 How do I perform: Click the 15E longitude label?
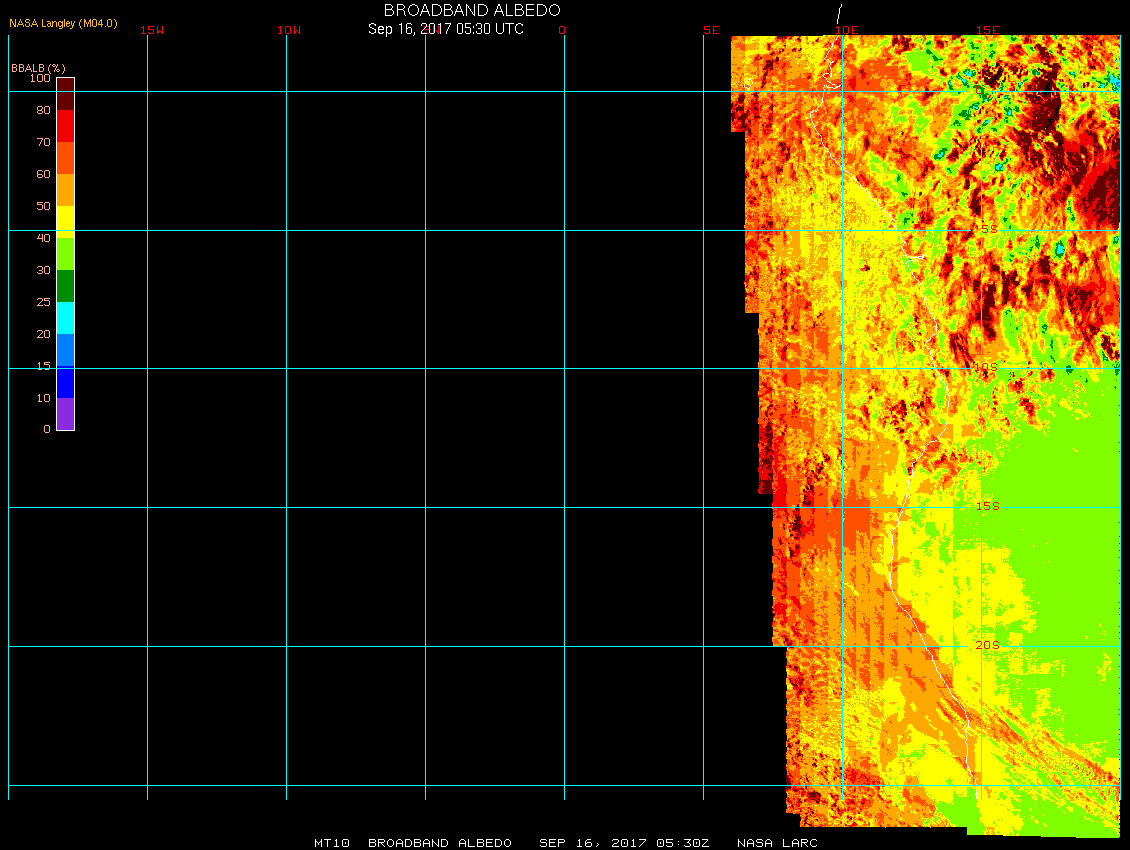988,30
